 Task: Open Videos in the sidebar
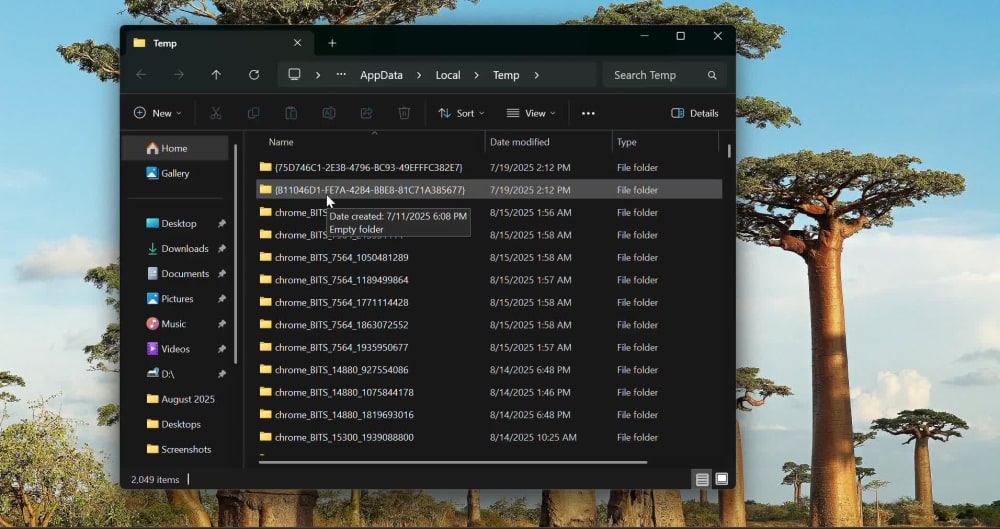(175, 348)
